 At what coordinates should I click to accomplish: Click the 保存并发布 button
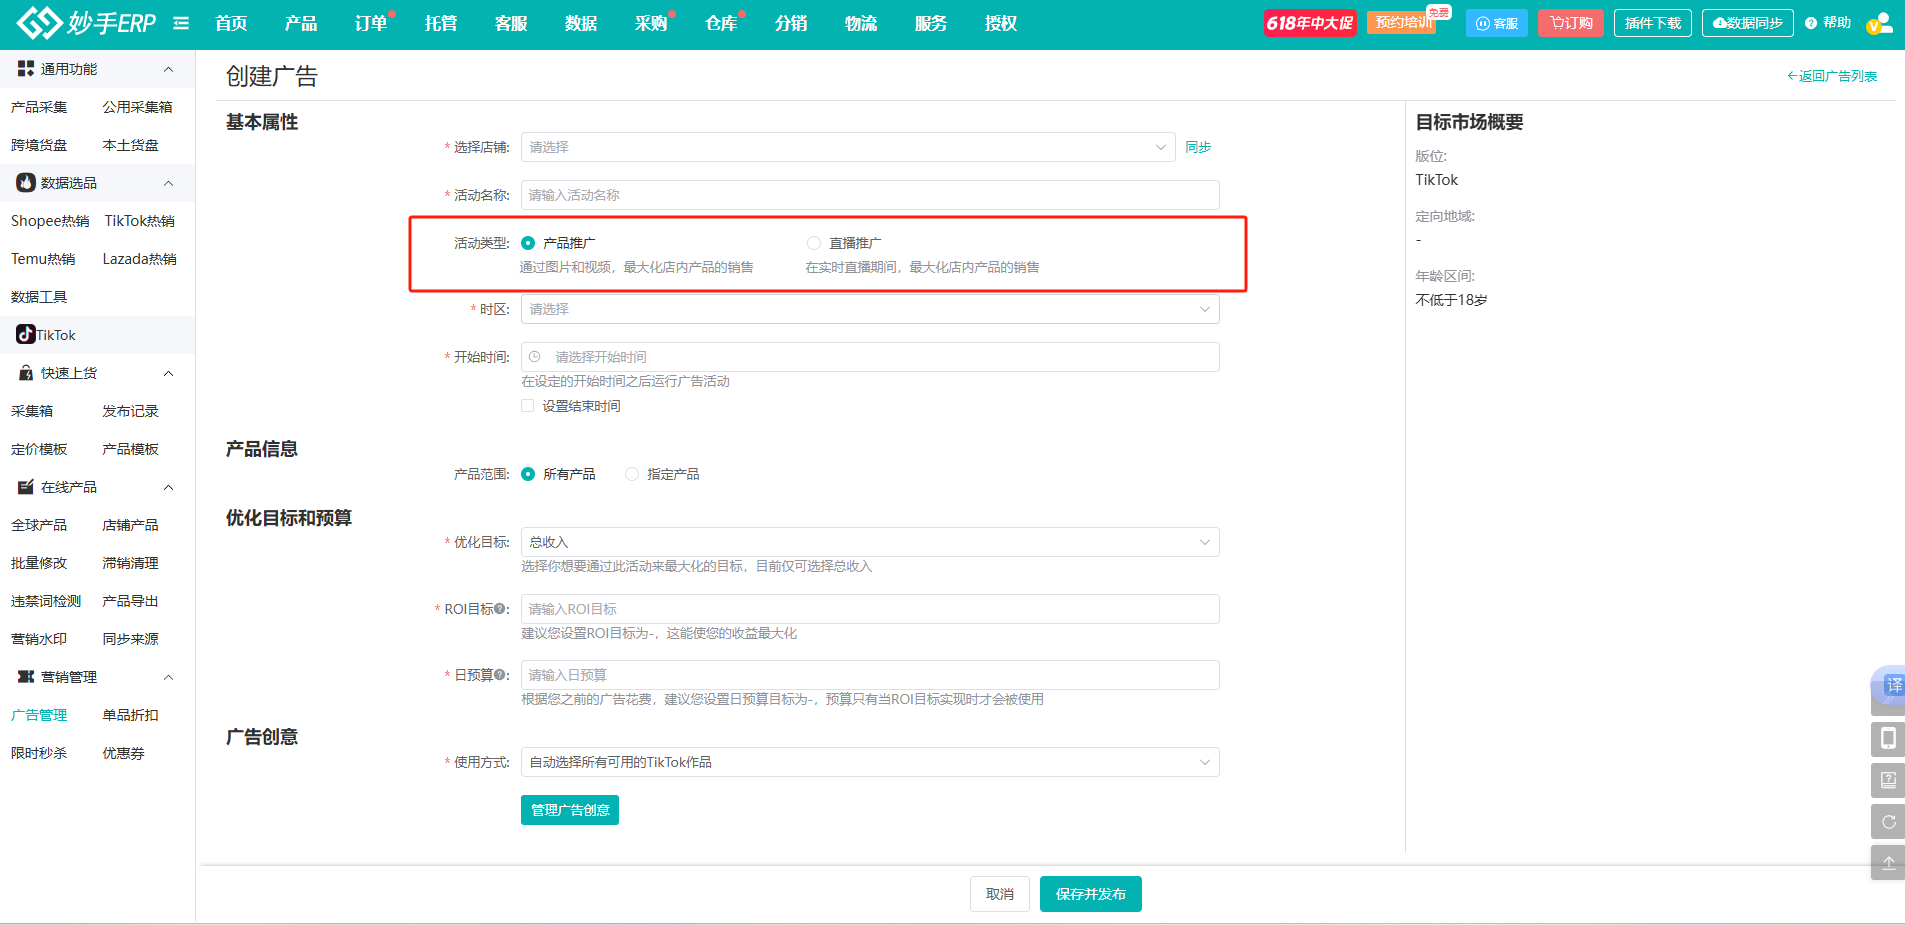click(1090, 894)
